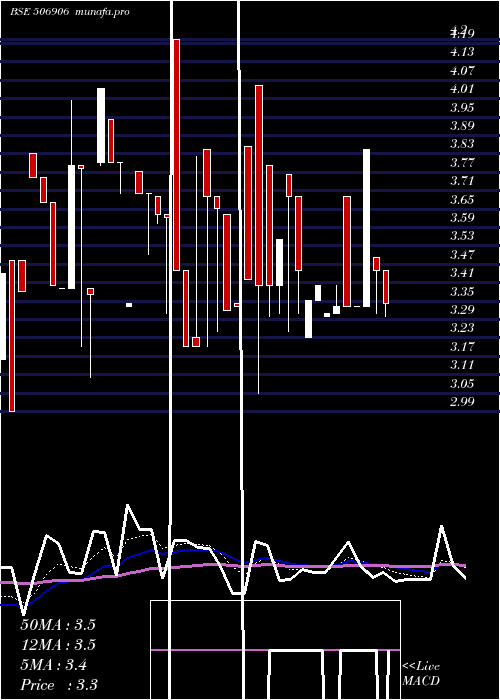Click the 2.99 price axis label
The image size is (500, 700).
pos(462,402)
